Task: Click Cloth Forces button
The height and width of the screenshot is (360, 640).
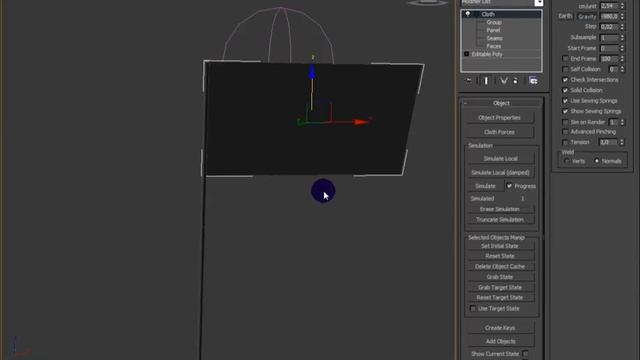Action: pos(500,132)
